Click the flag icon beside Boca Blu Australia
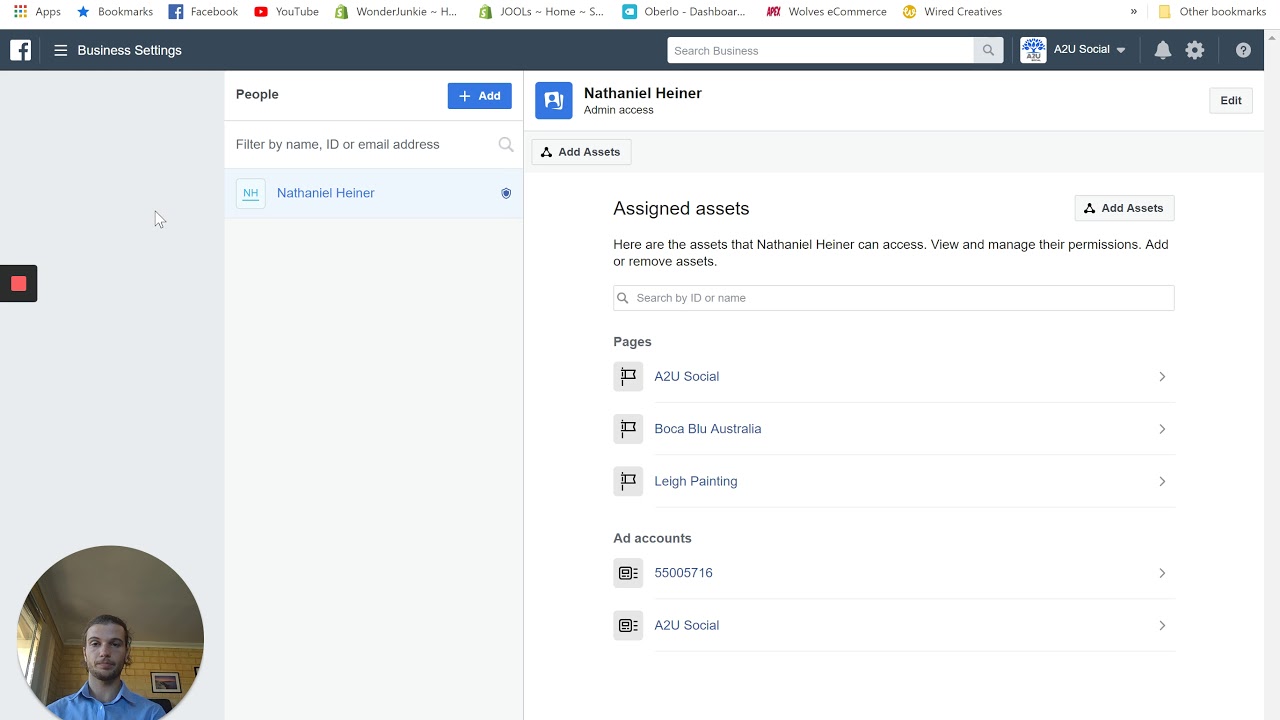This screenshot has height=720, width=1280. coord(628,429)
